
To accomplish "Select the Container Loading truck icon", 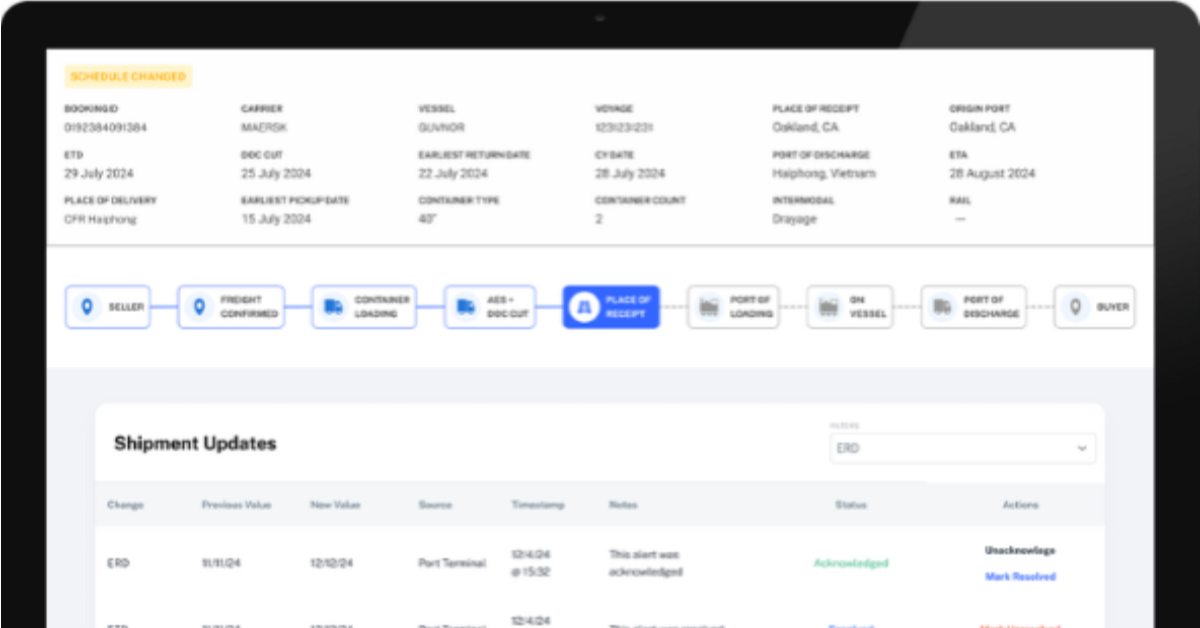I will pyautogui.click(x=333, y=307).
